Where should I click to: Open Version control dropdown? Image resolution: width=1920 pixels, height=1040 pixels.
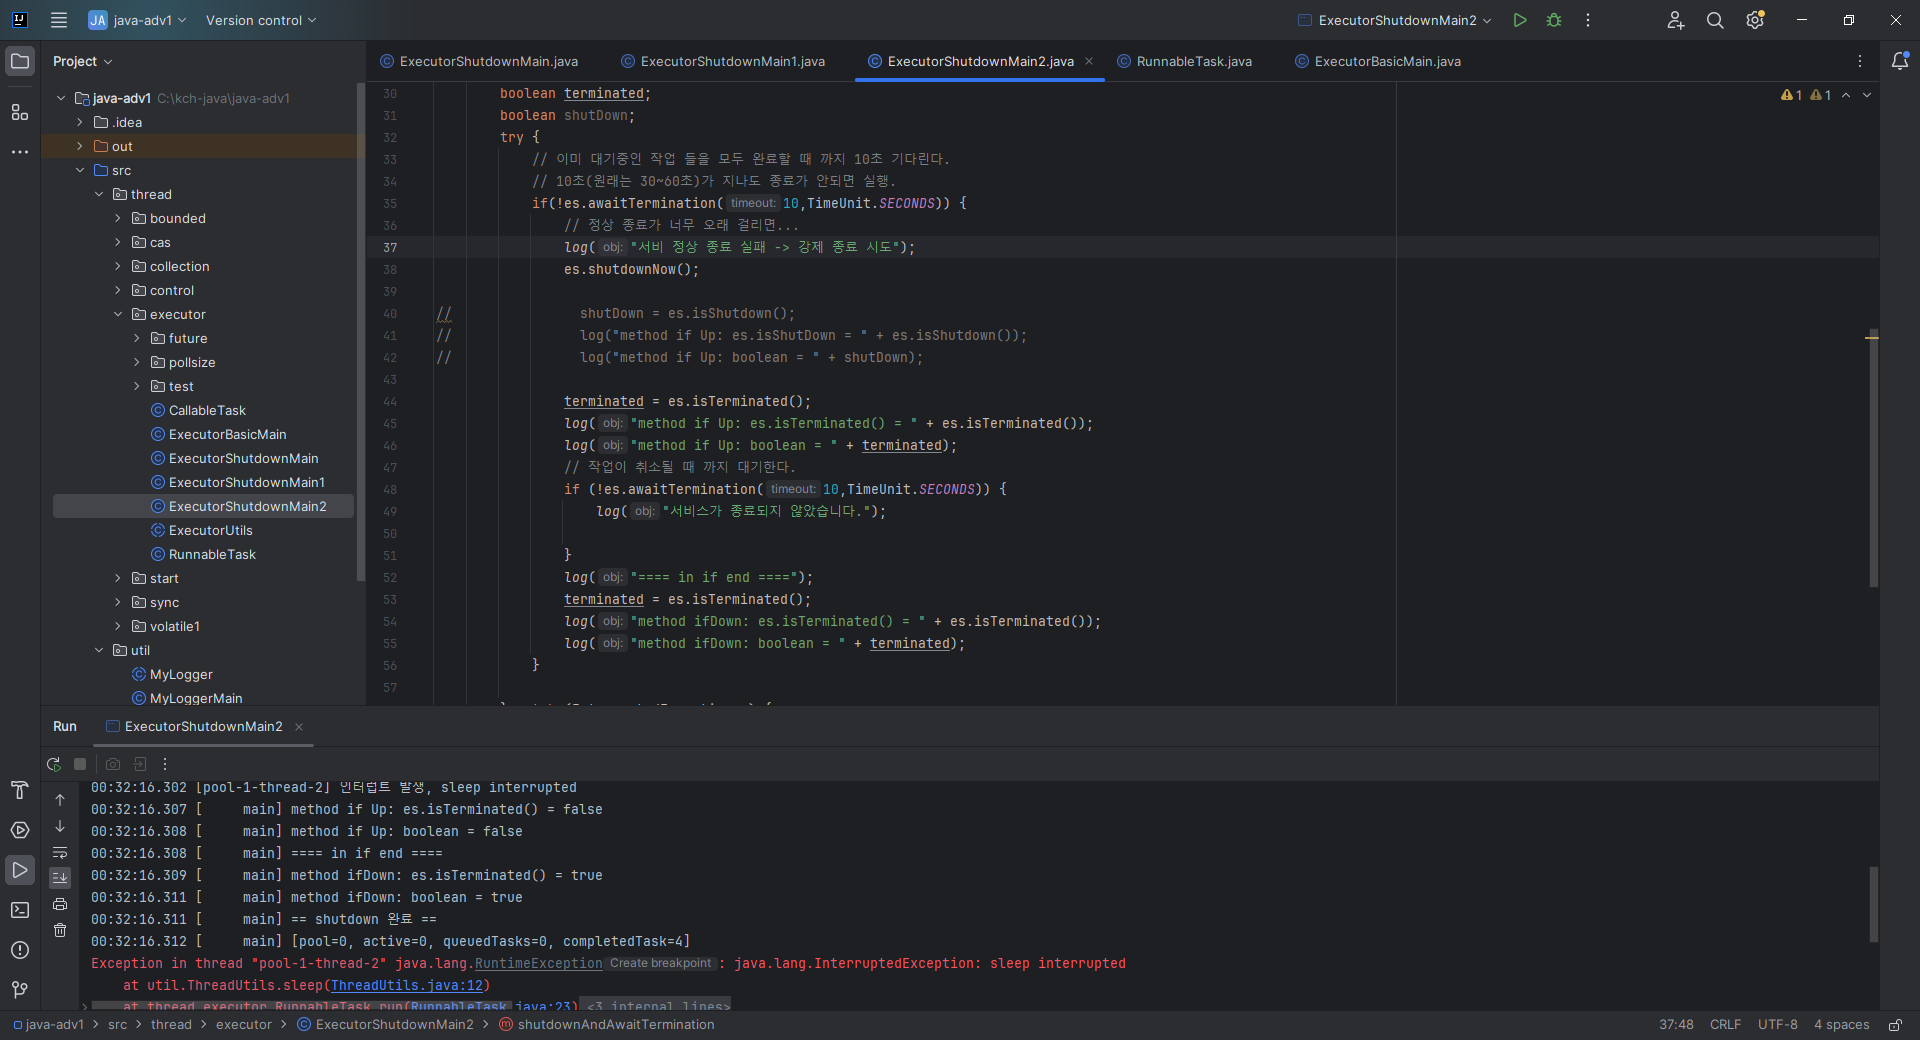[x=261, y=20]
